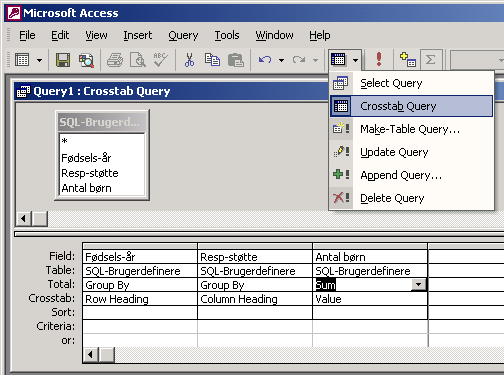Open the Help menu

coord(320,35)
